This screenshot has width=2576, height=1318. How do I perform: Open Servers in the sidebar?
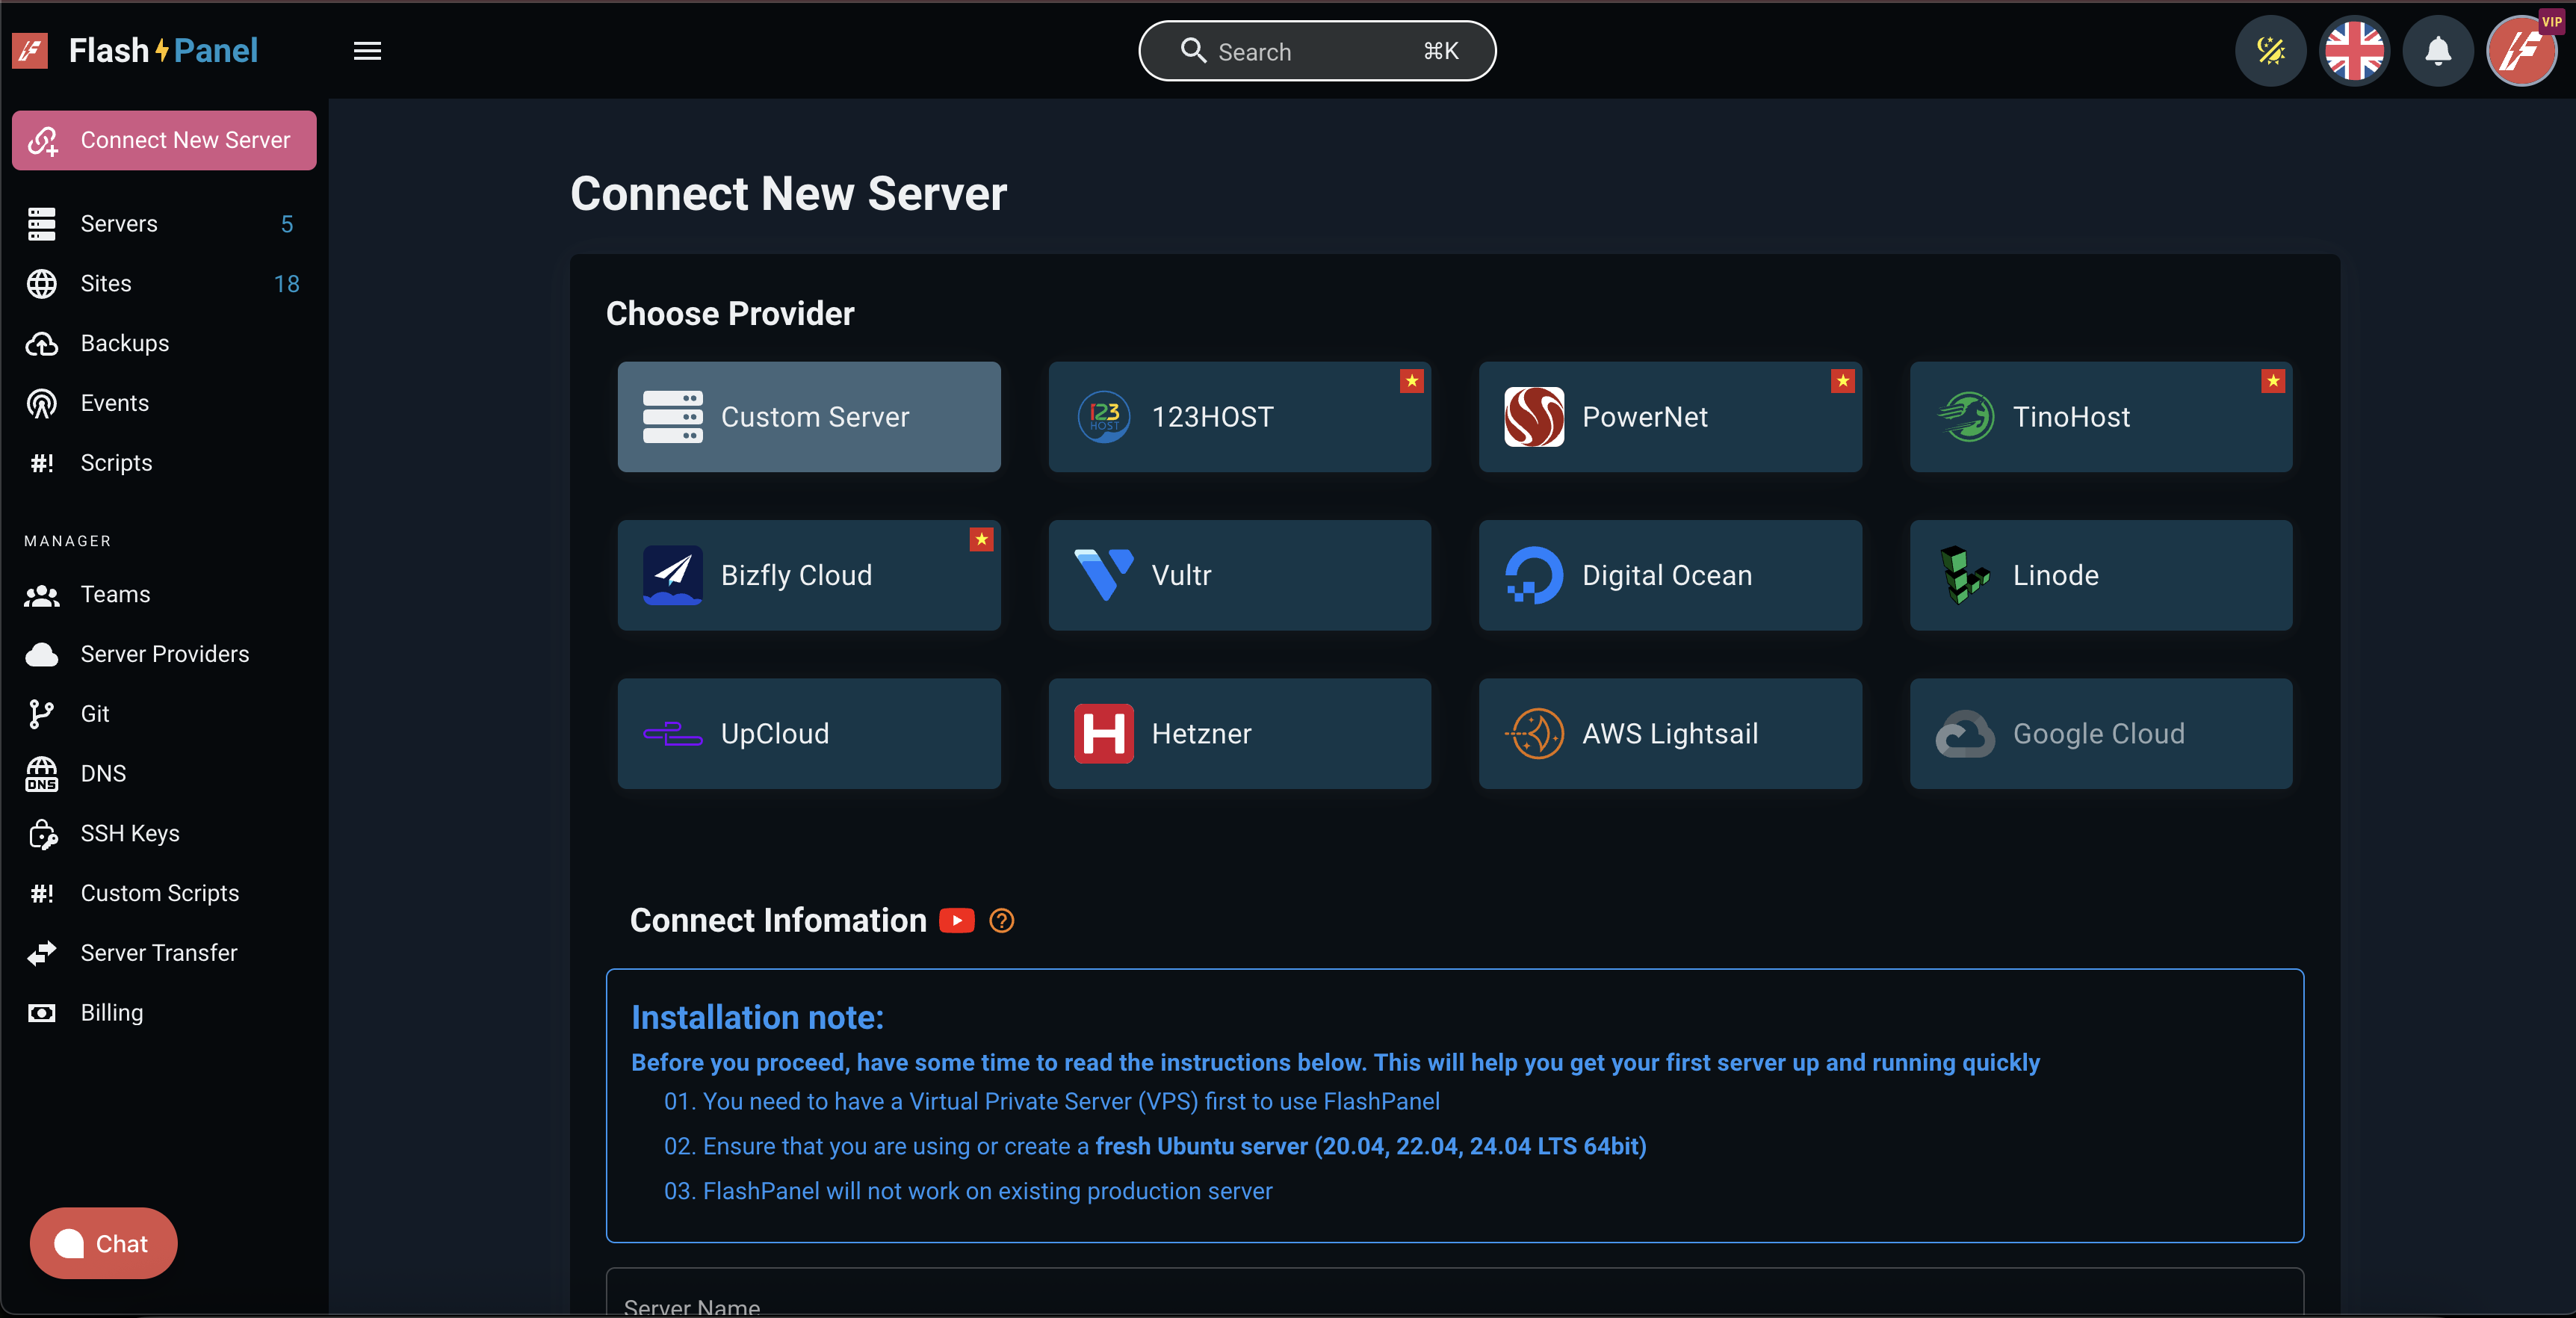119,224
